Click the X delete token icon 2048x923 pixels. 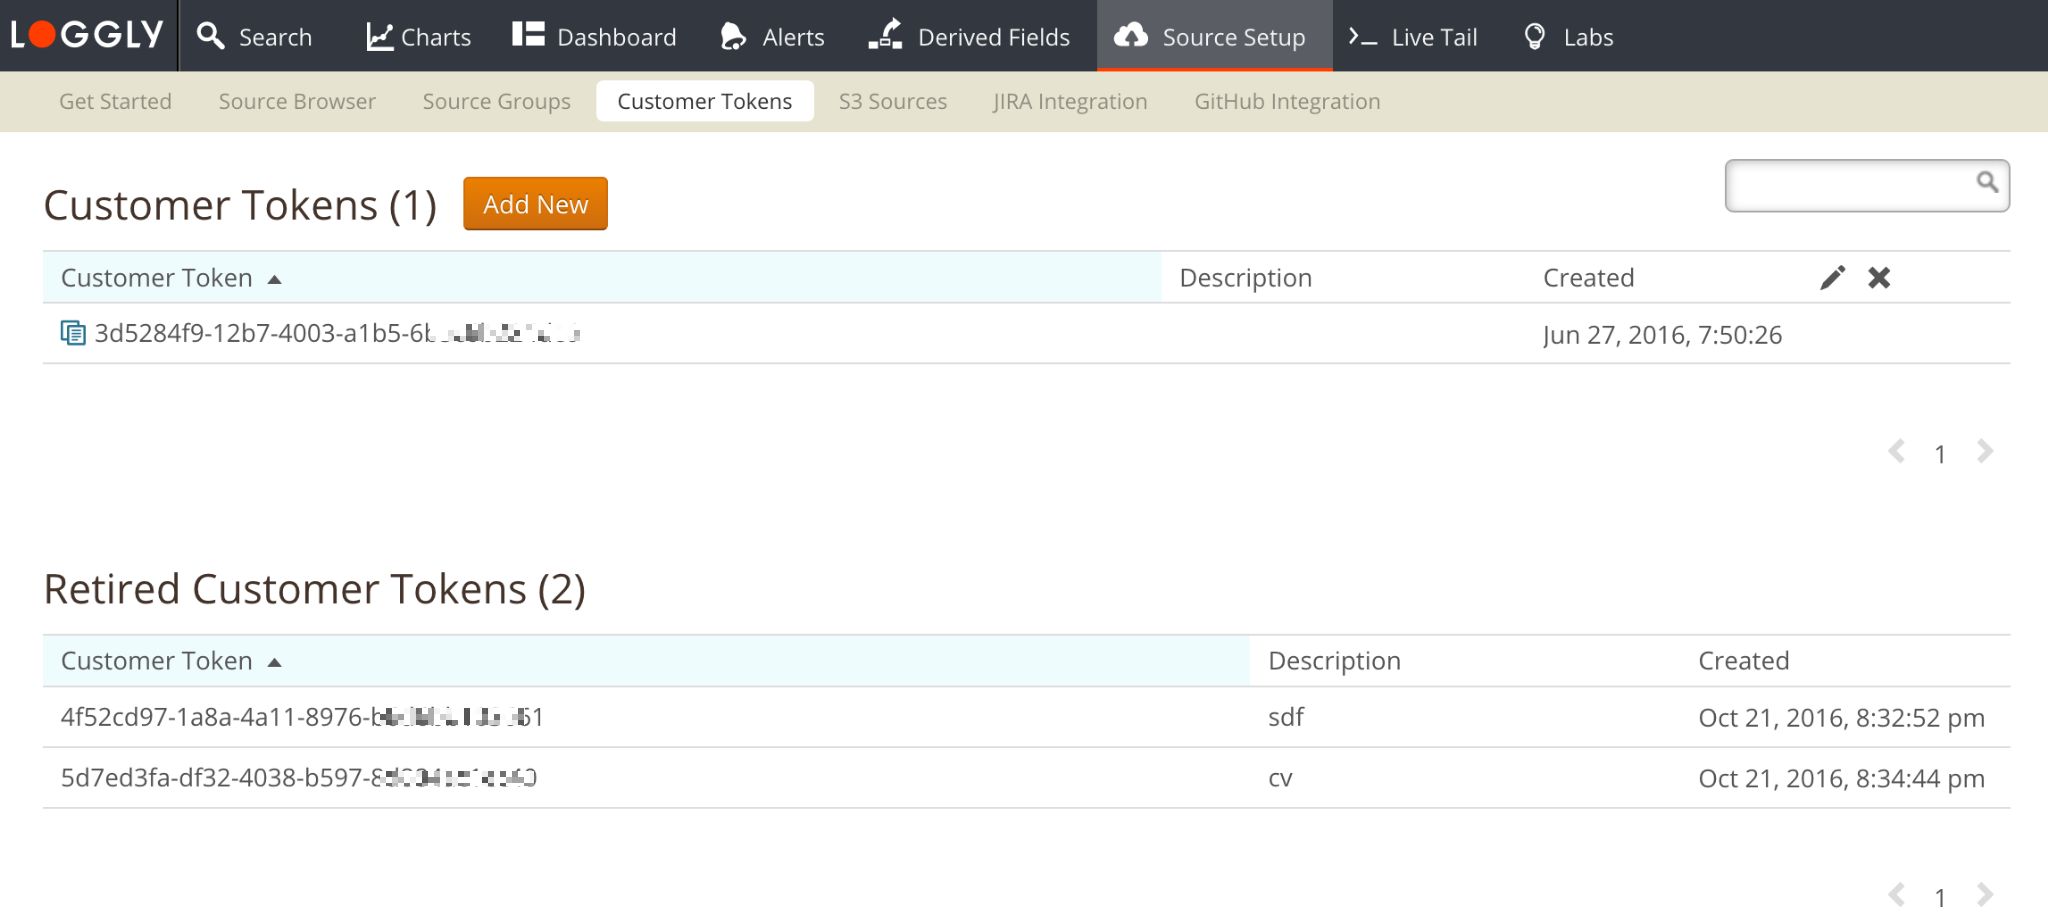1879,278
